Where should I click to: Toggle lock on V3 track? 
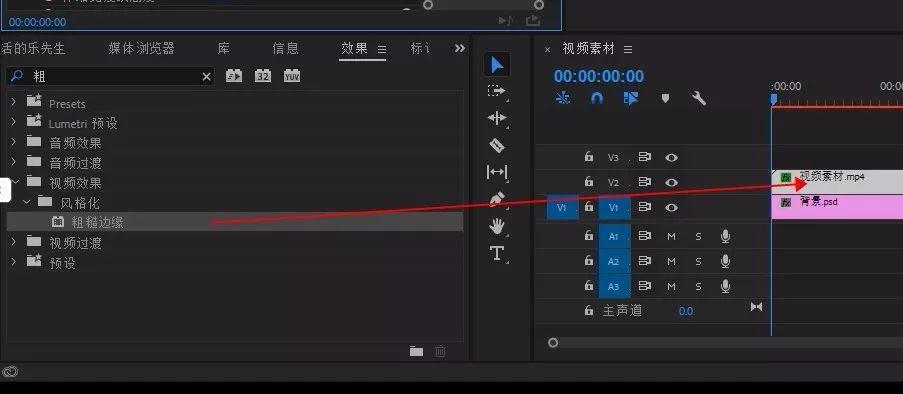[589, 157]
